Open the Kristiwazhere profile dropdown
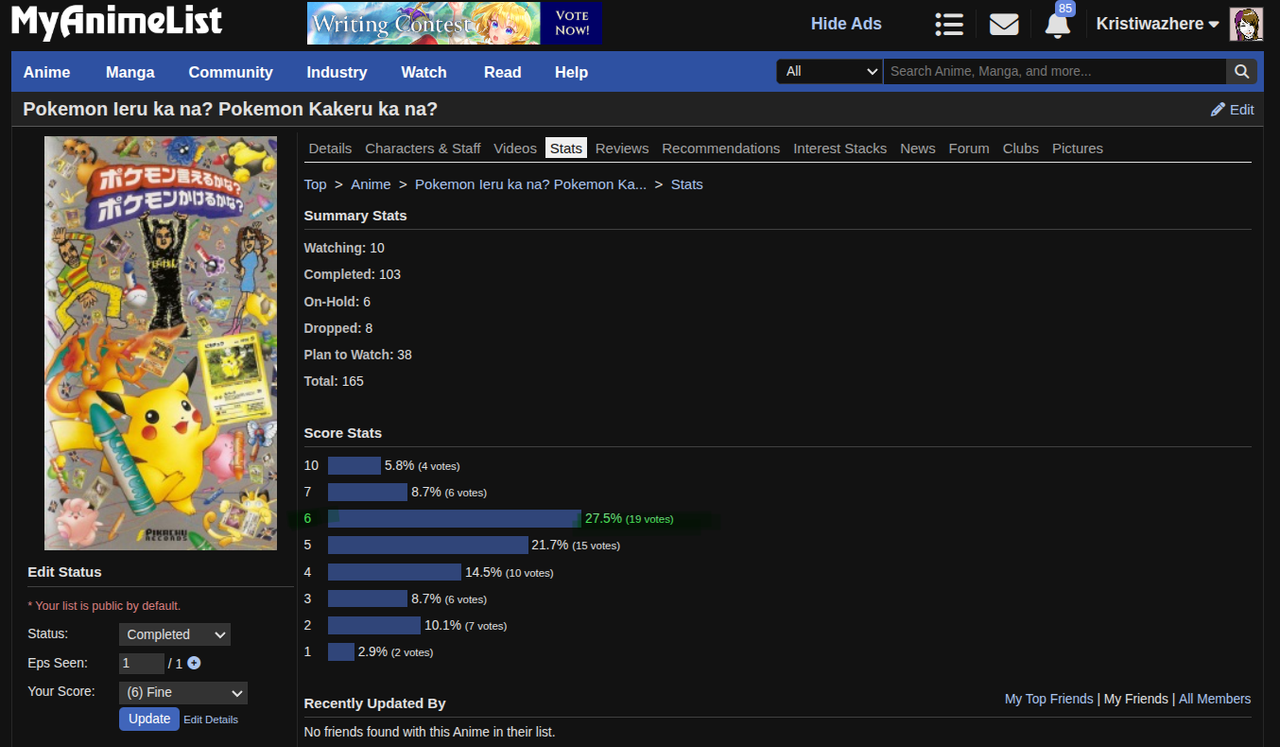 pos(1158,24)
